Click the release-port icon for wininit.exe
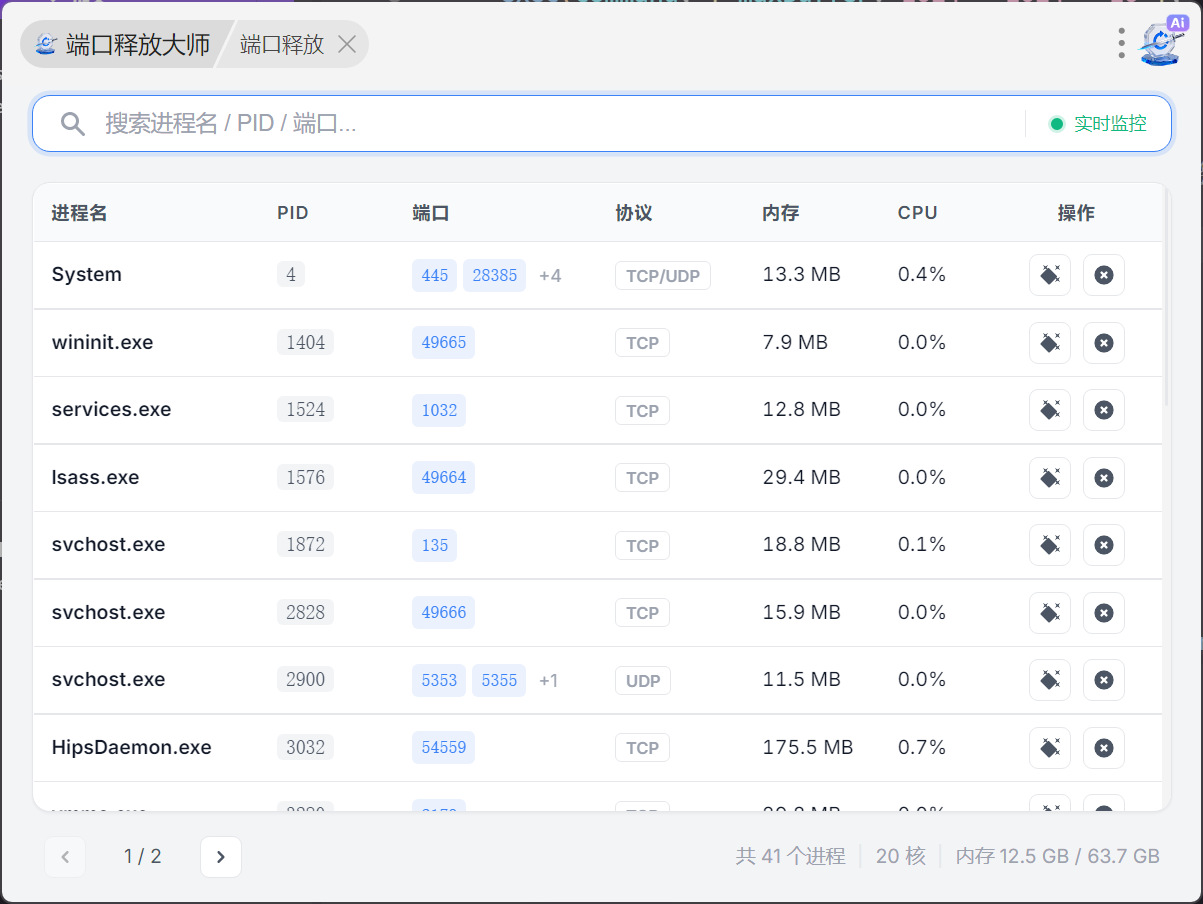The image size is (1203, 904). click(1049, 343)
